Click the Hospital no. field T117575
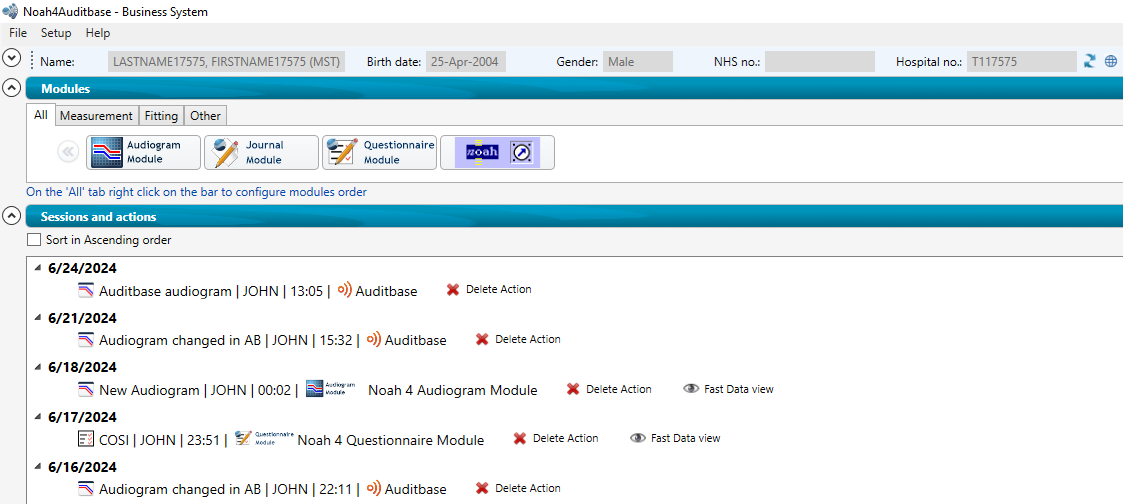Image resolution: width=1123 pixels, height=504 pixels. pyautogui.click(x=1022, y=62)
